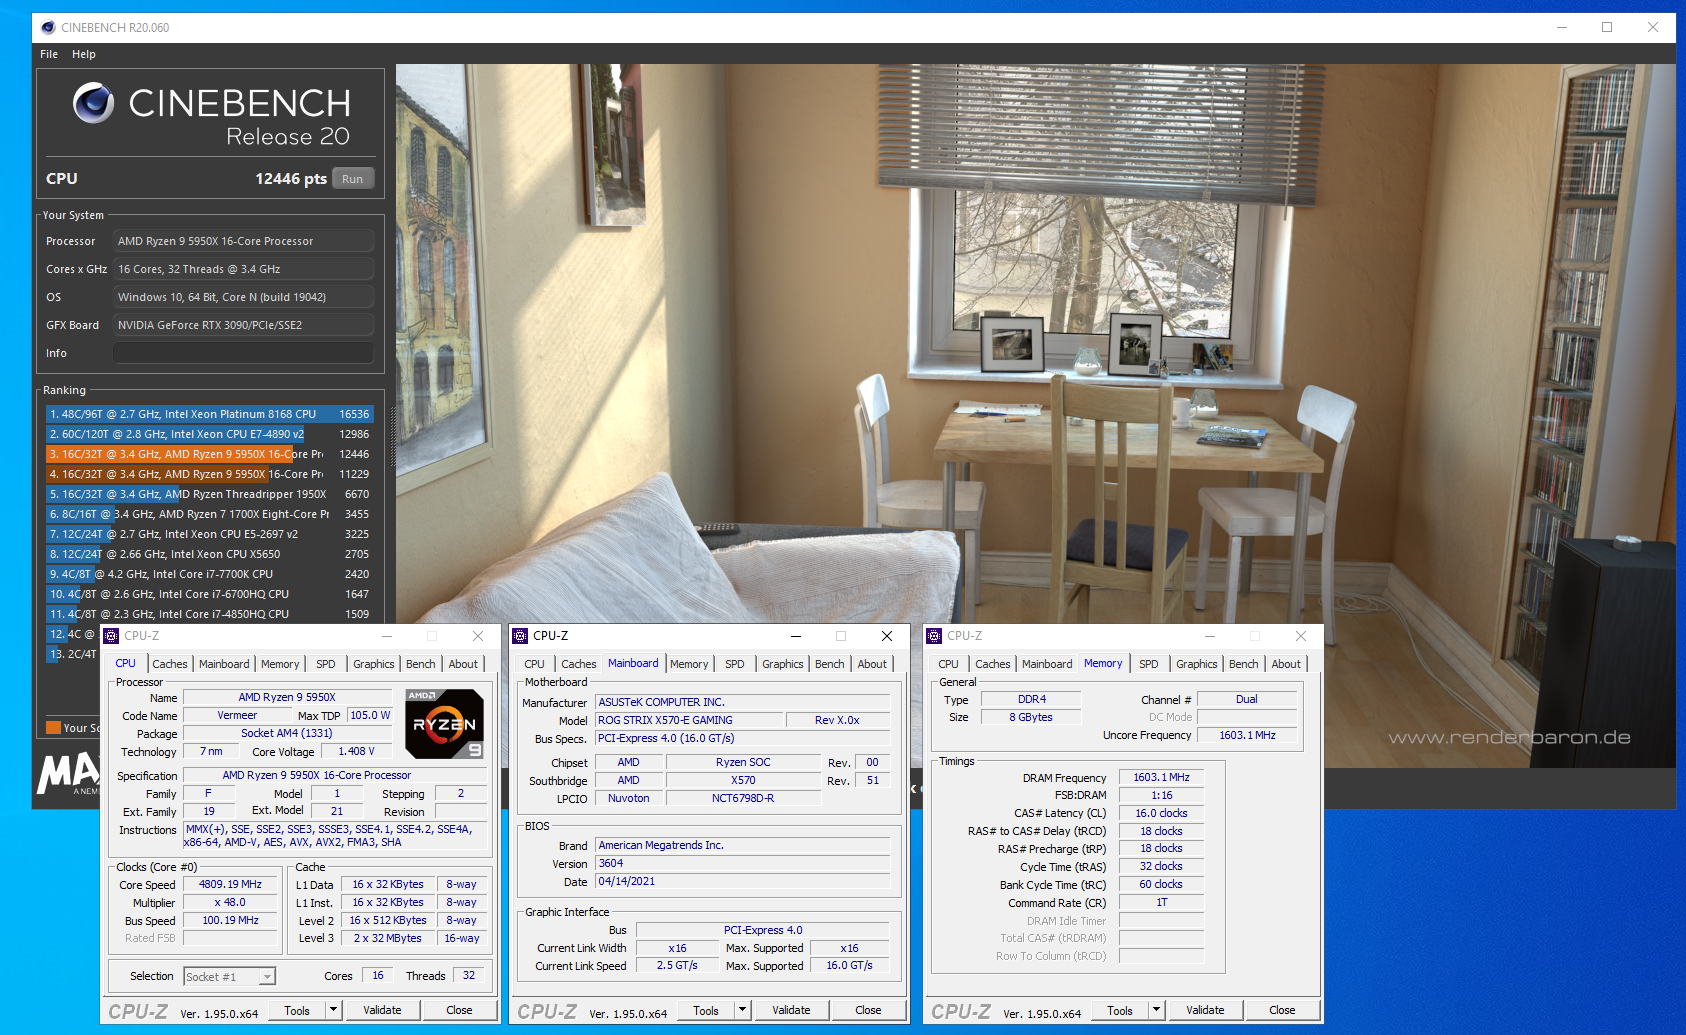
Task: Open Graphics tab in left CPU-Z window
Action: click(374, 664)
